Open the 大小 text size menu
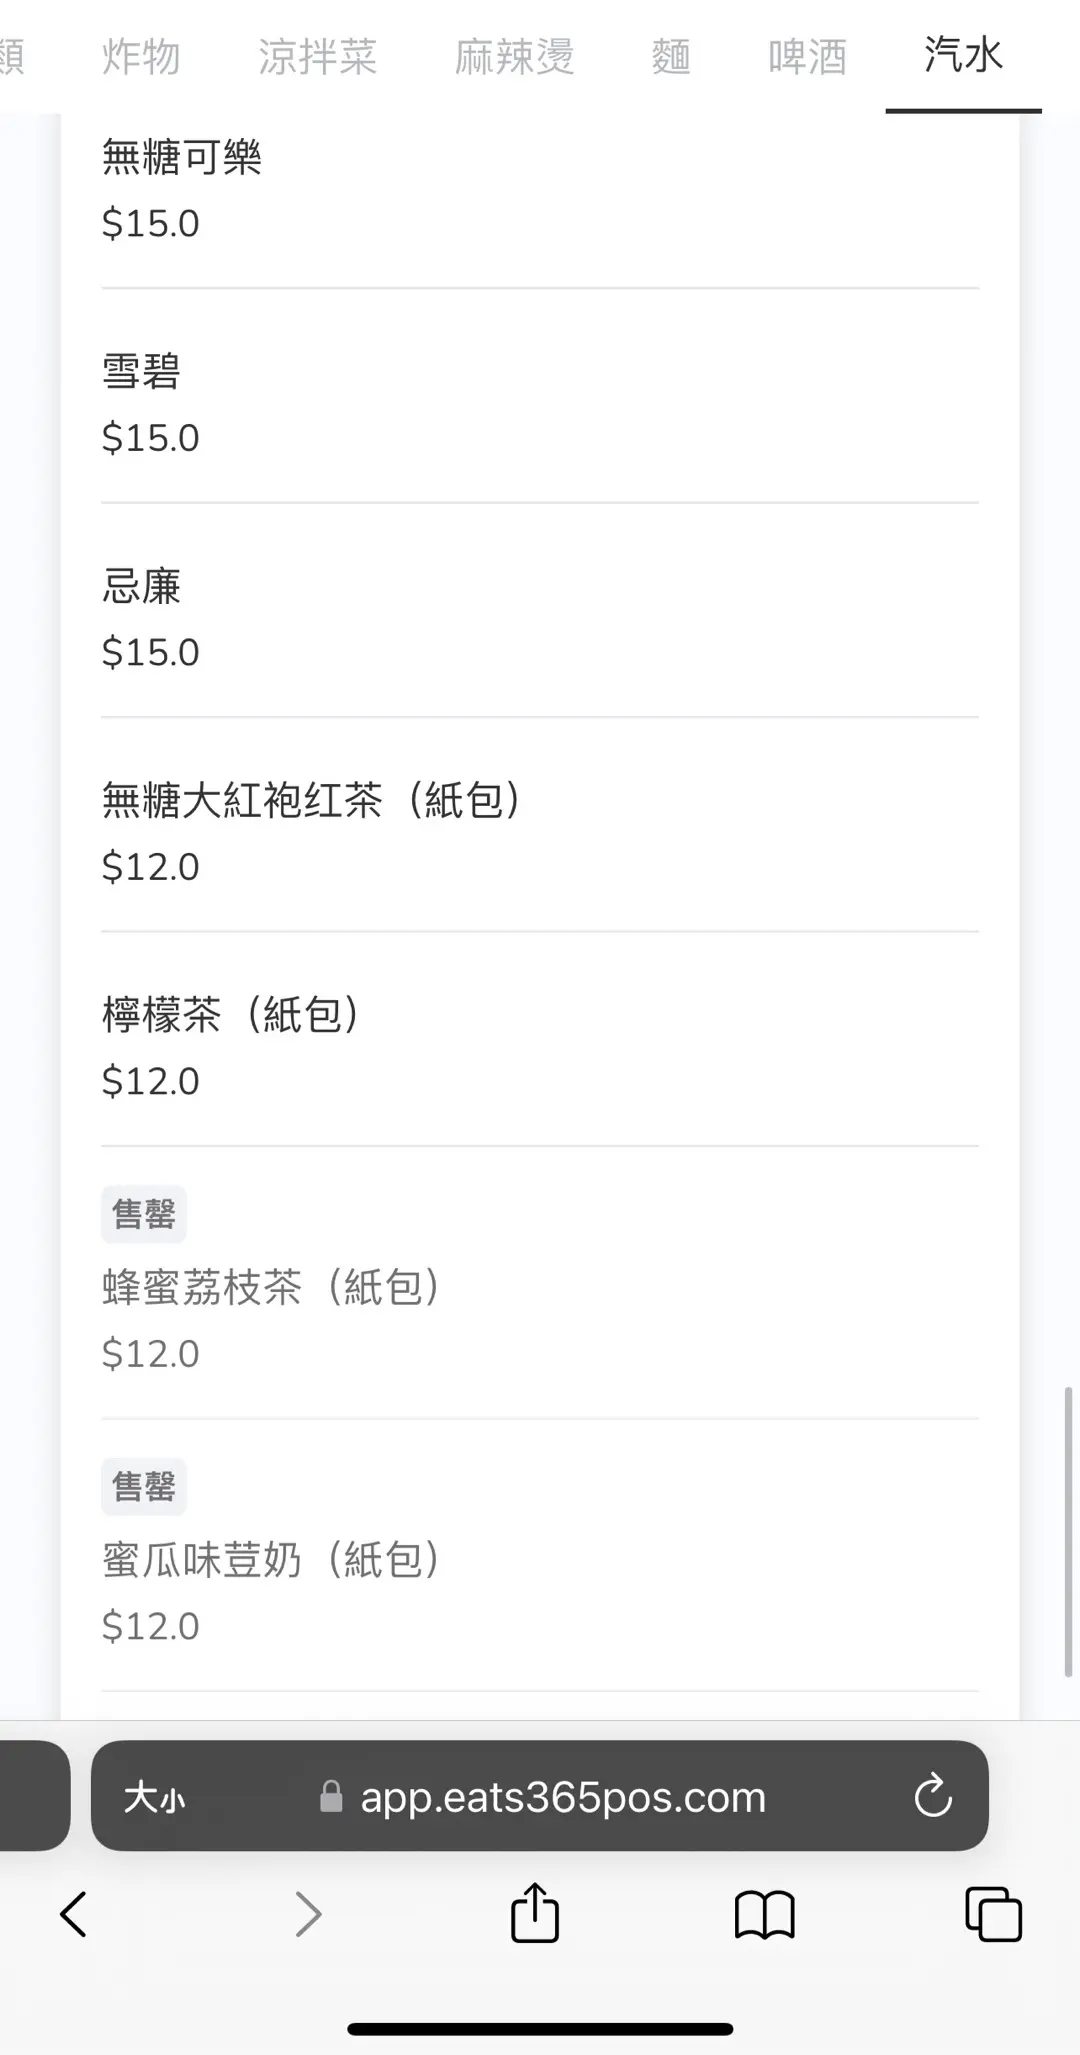Viewport: 1080px width, 2055px height. click(x=154, y=1797)
